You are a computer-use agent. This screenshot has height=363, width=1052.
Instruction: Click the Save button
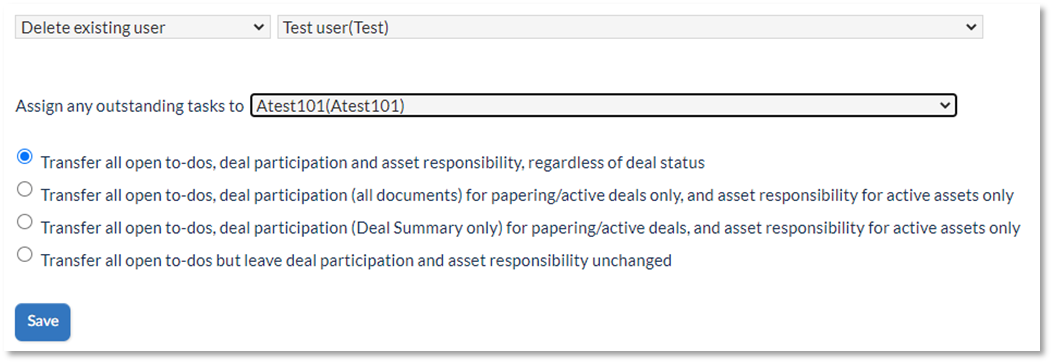click(43, 321)
